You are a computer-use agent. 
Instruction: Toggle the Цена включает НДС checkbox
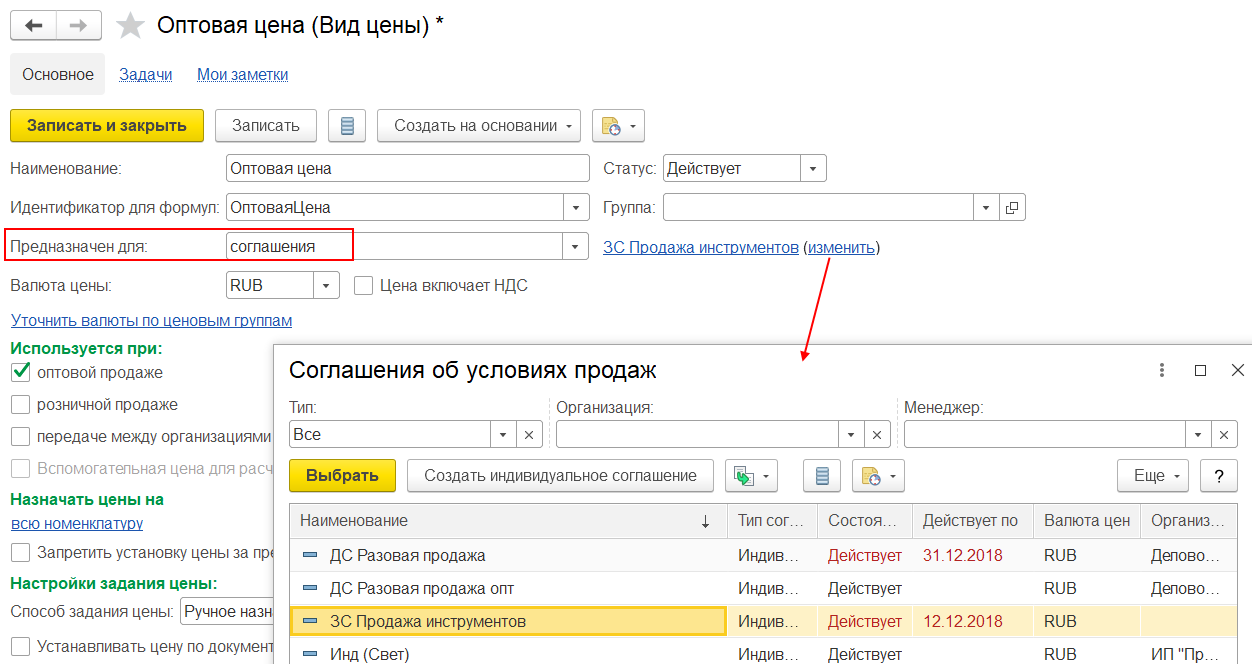click(x=364, y=286)
